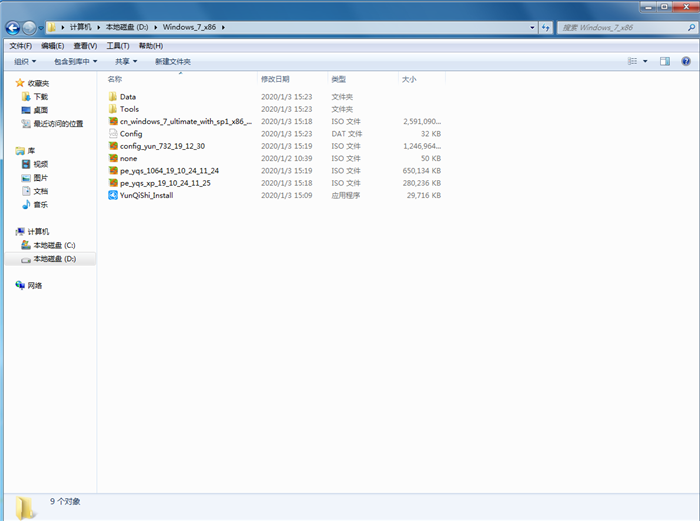Select the Config DAT file icon
Viewport: 700px width, 521px height.
coord(113,133)
